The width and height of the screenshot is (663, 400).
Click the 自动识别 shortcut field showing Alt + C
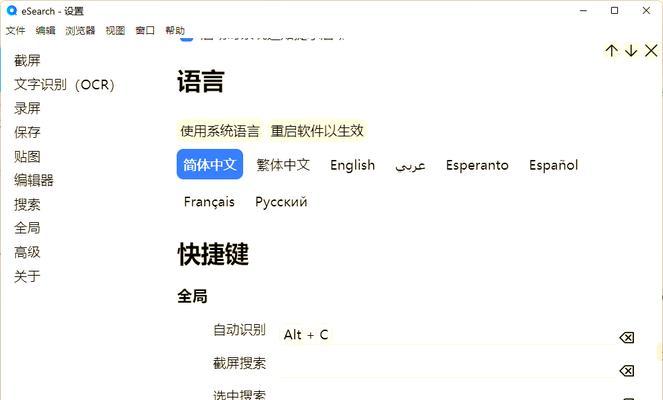pos(446,335)
